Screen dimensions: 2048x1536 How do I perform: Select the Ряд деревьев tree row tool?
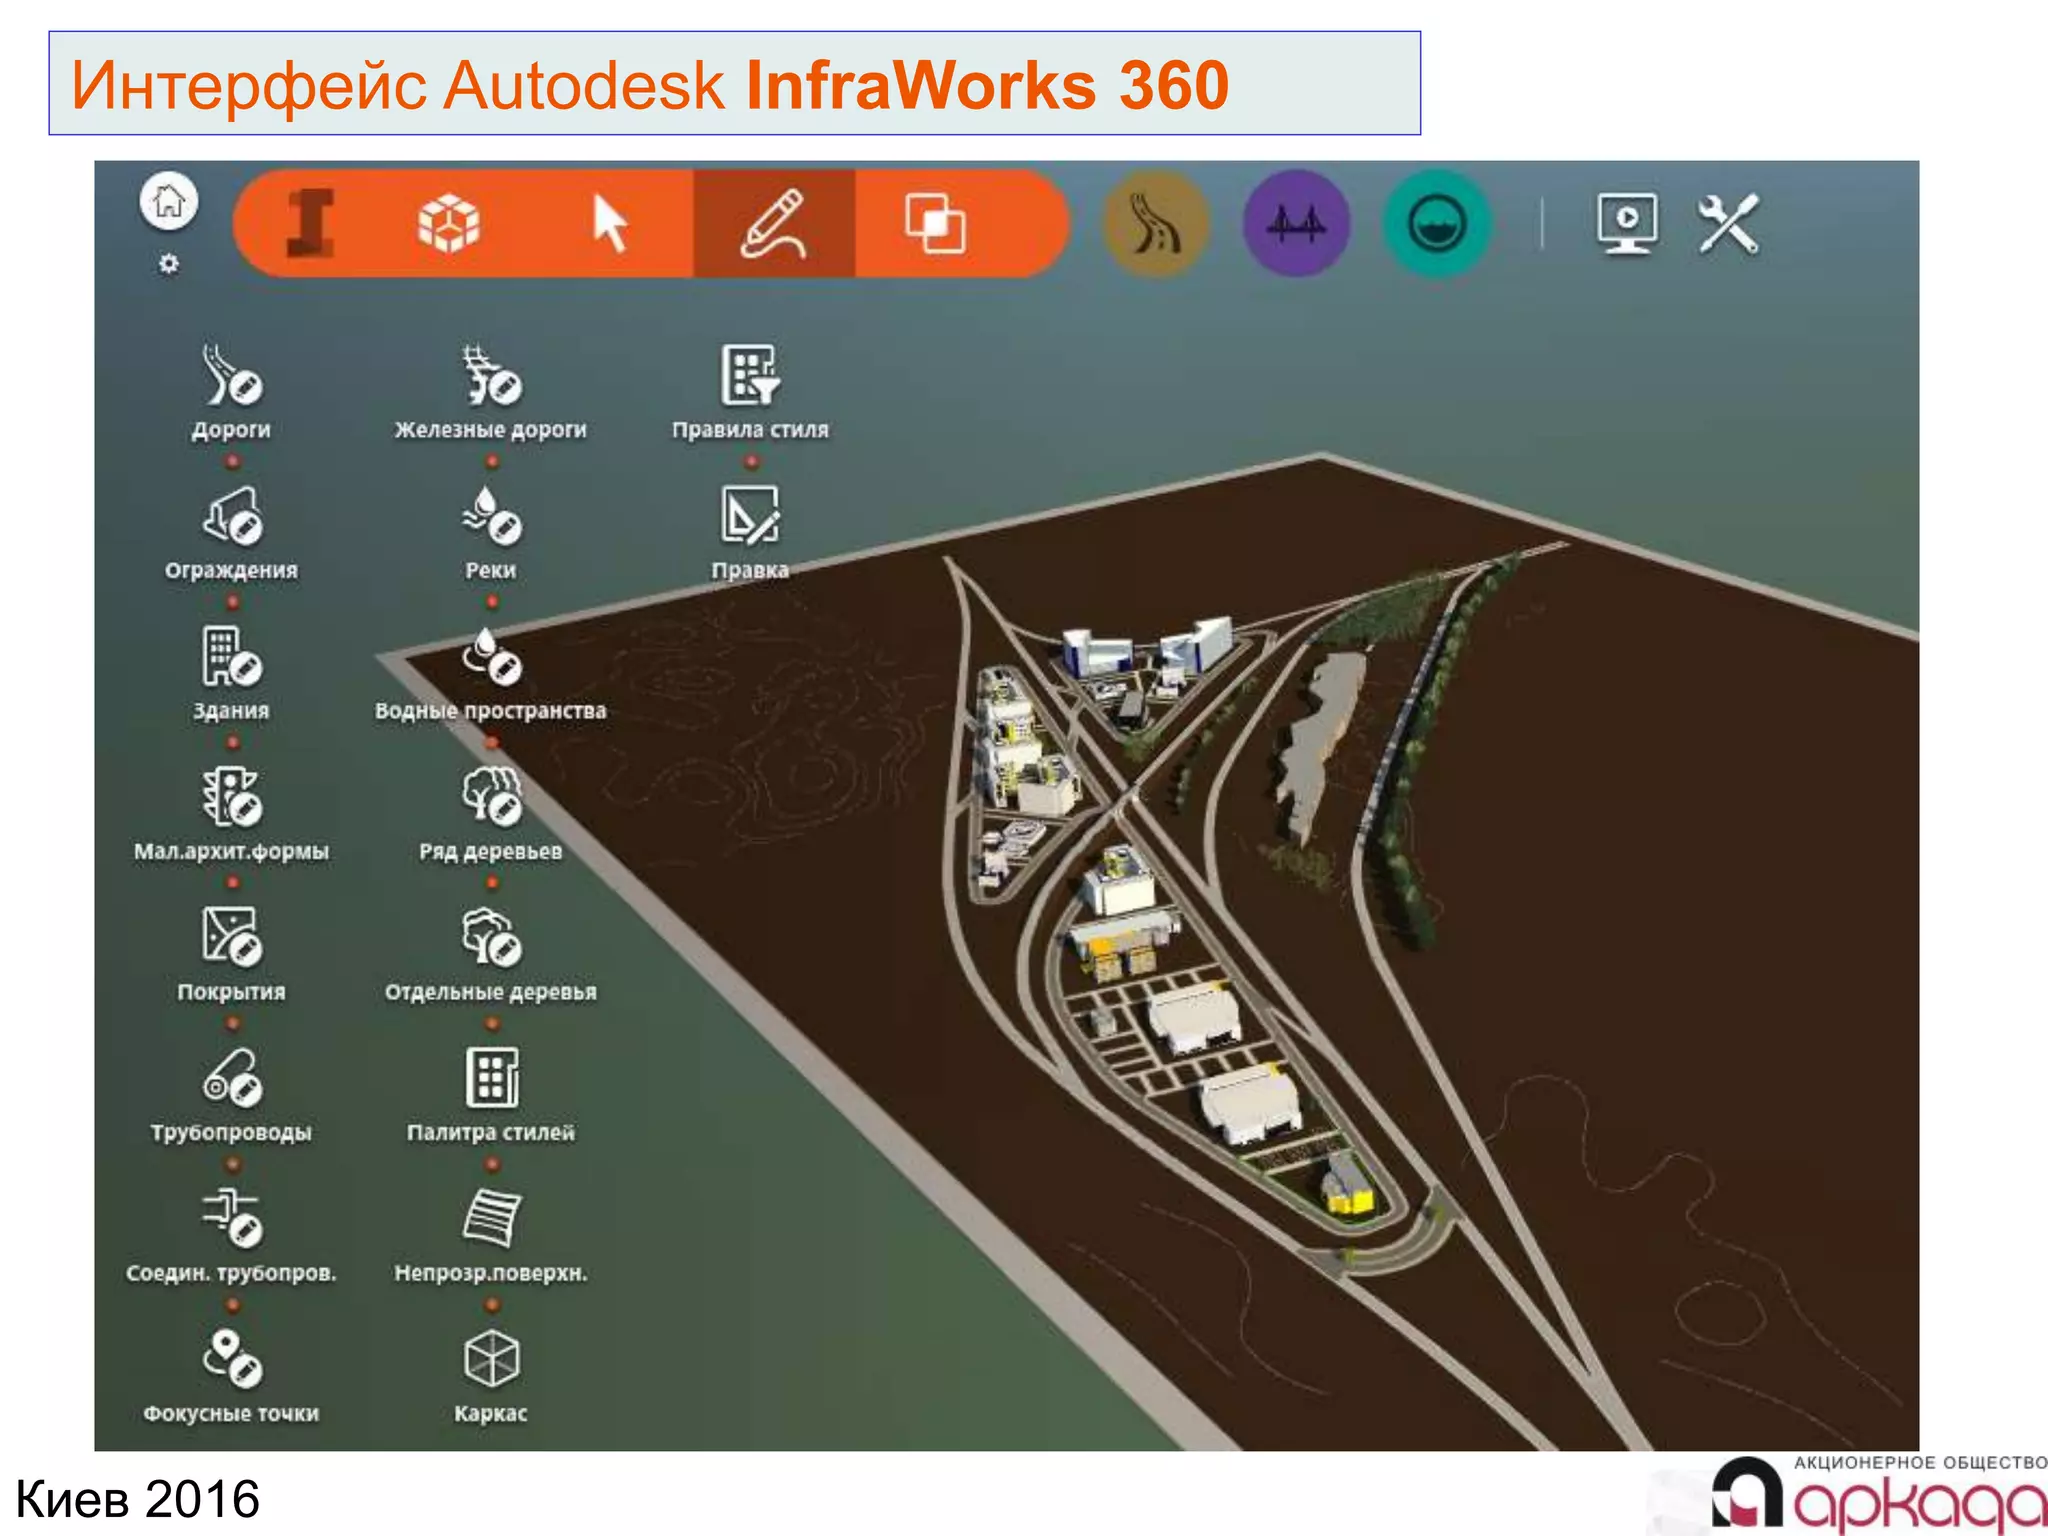click(490, 814)
